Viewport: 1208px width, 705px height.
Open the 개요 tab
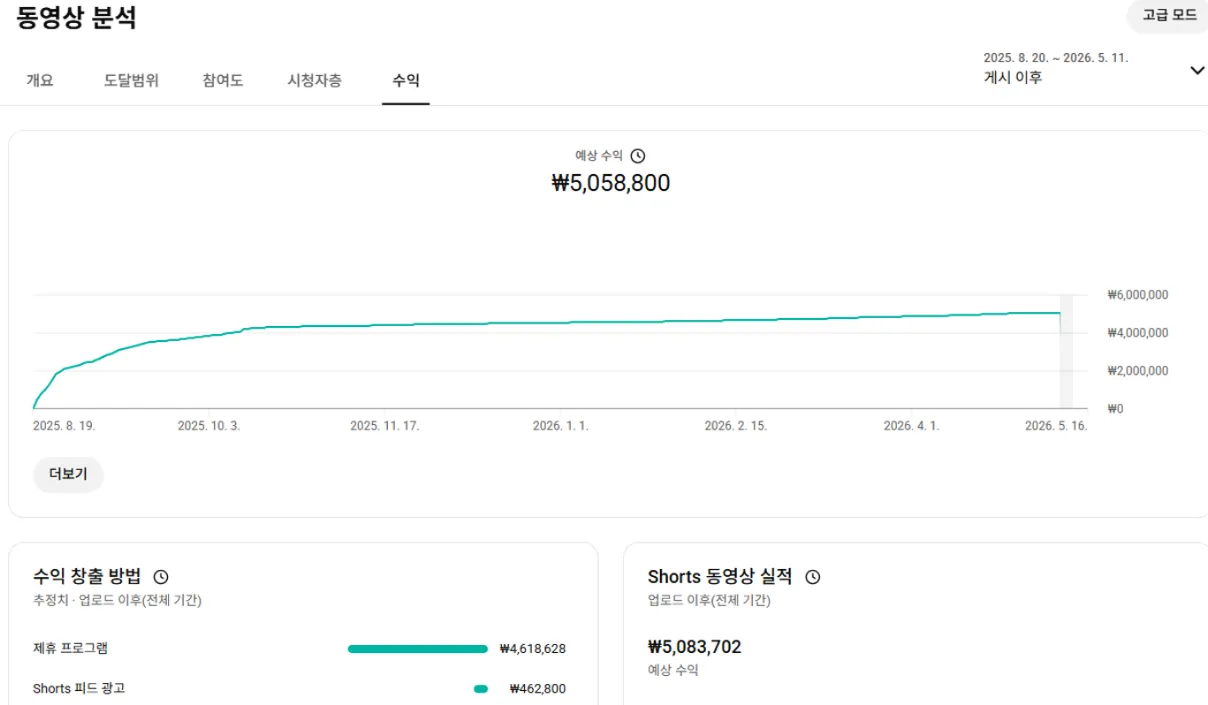point(40,81)
